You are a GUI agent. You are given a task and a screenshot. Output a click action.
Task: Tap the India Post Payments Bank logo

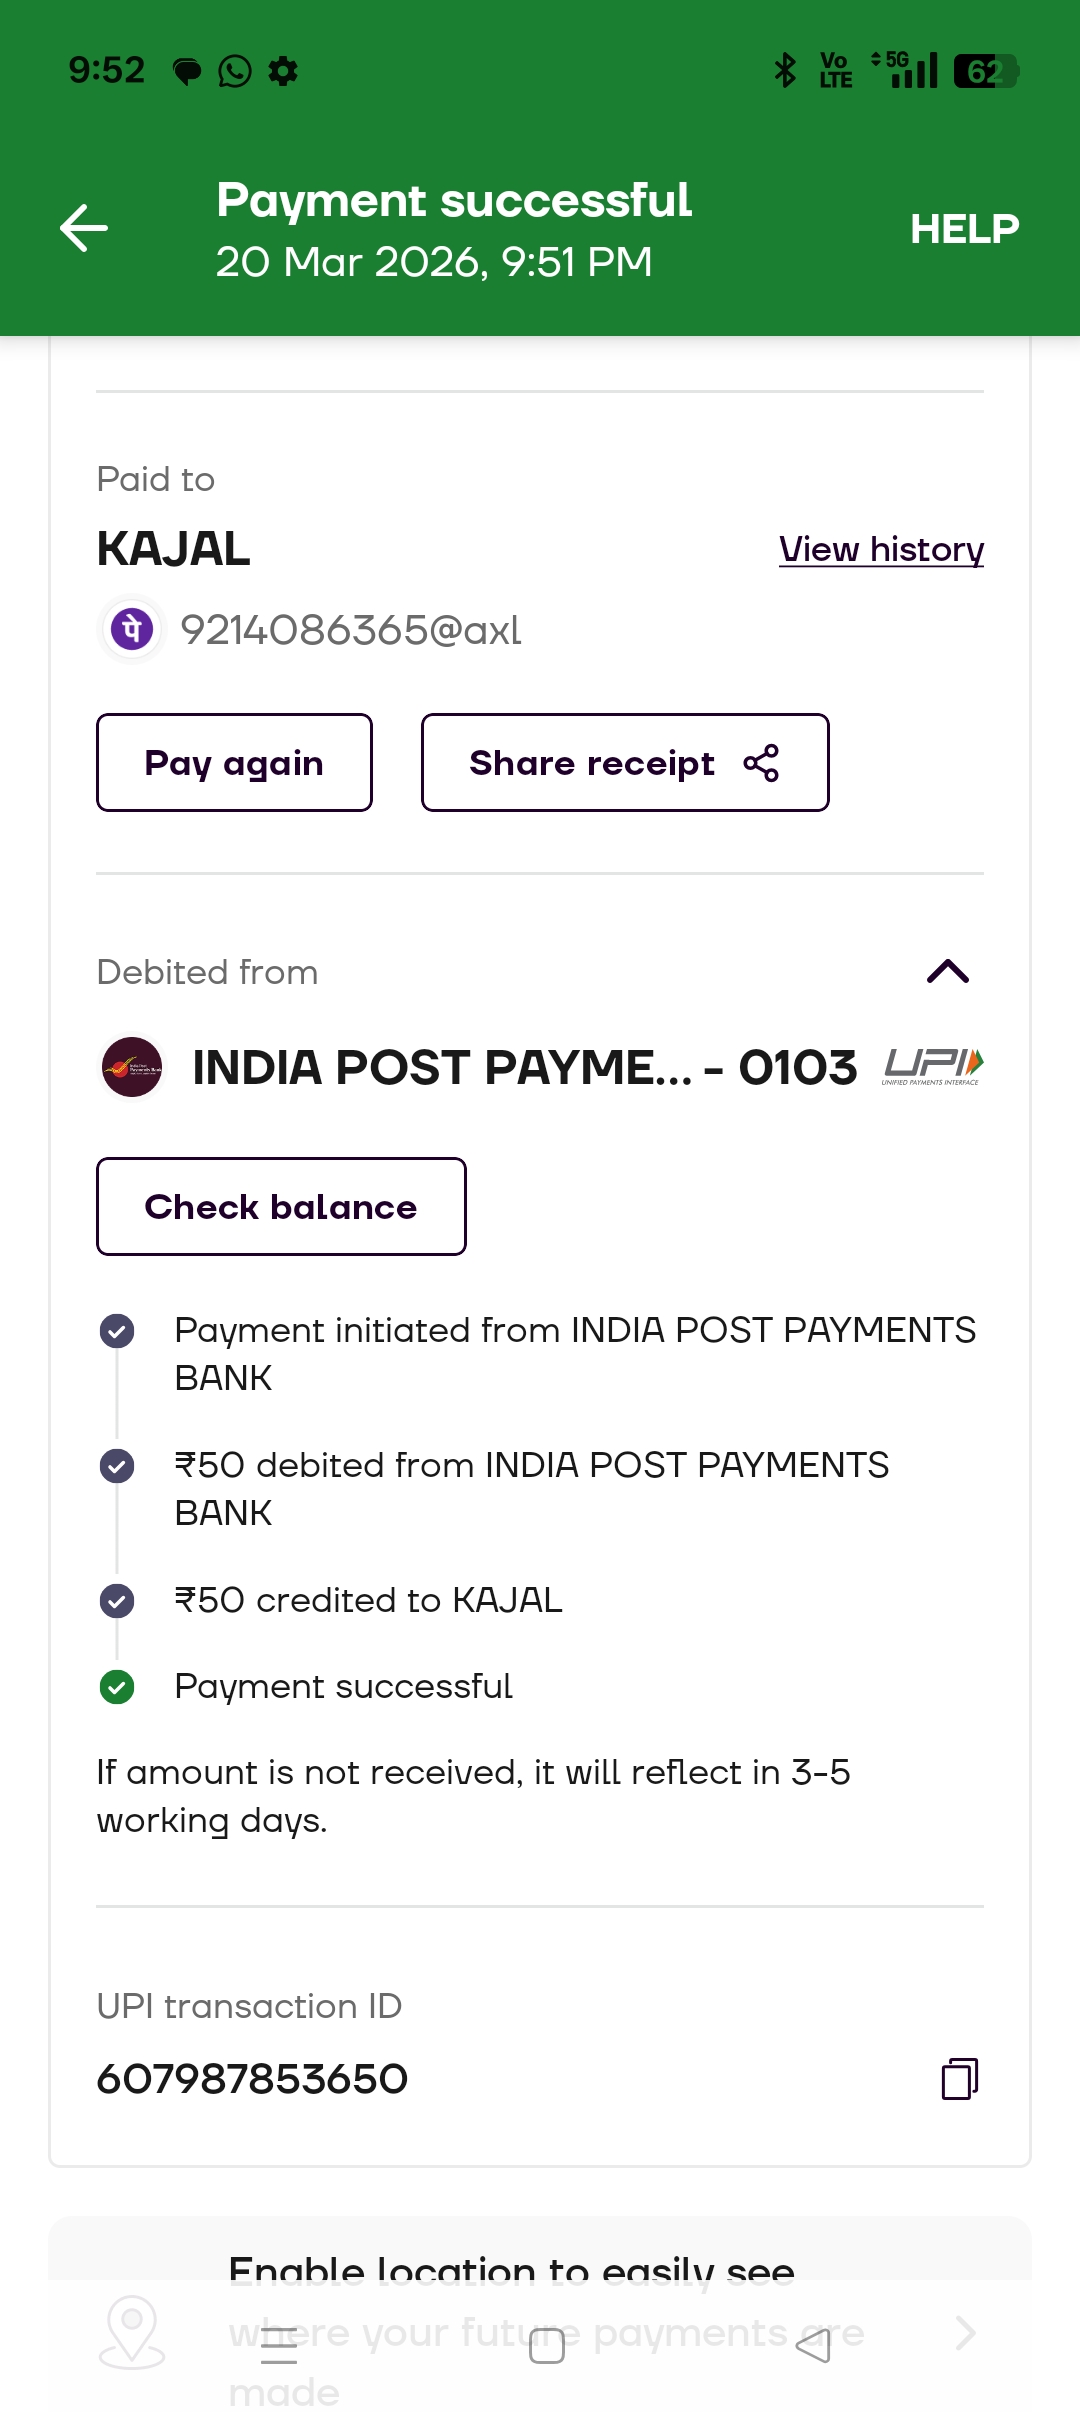pyautogui.click(x=132, y=1067)
